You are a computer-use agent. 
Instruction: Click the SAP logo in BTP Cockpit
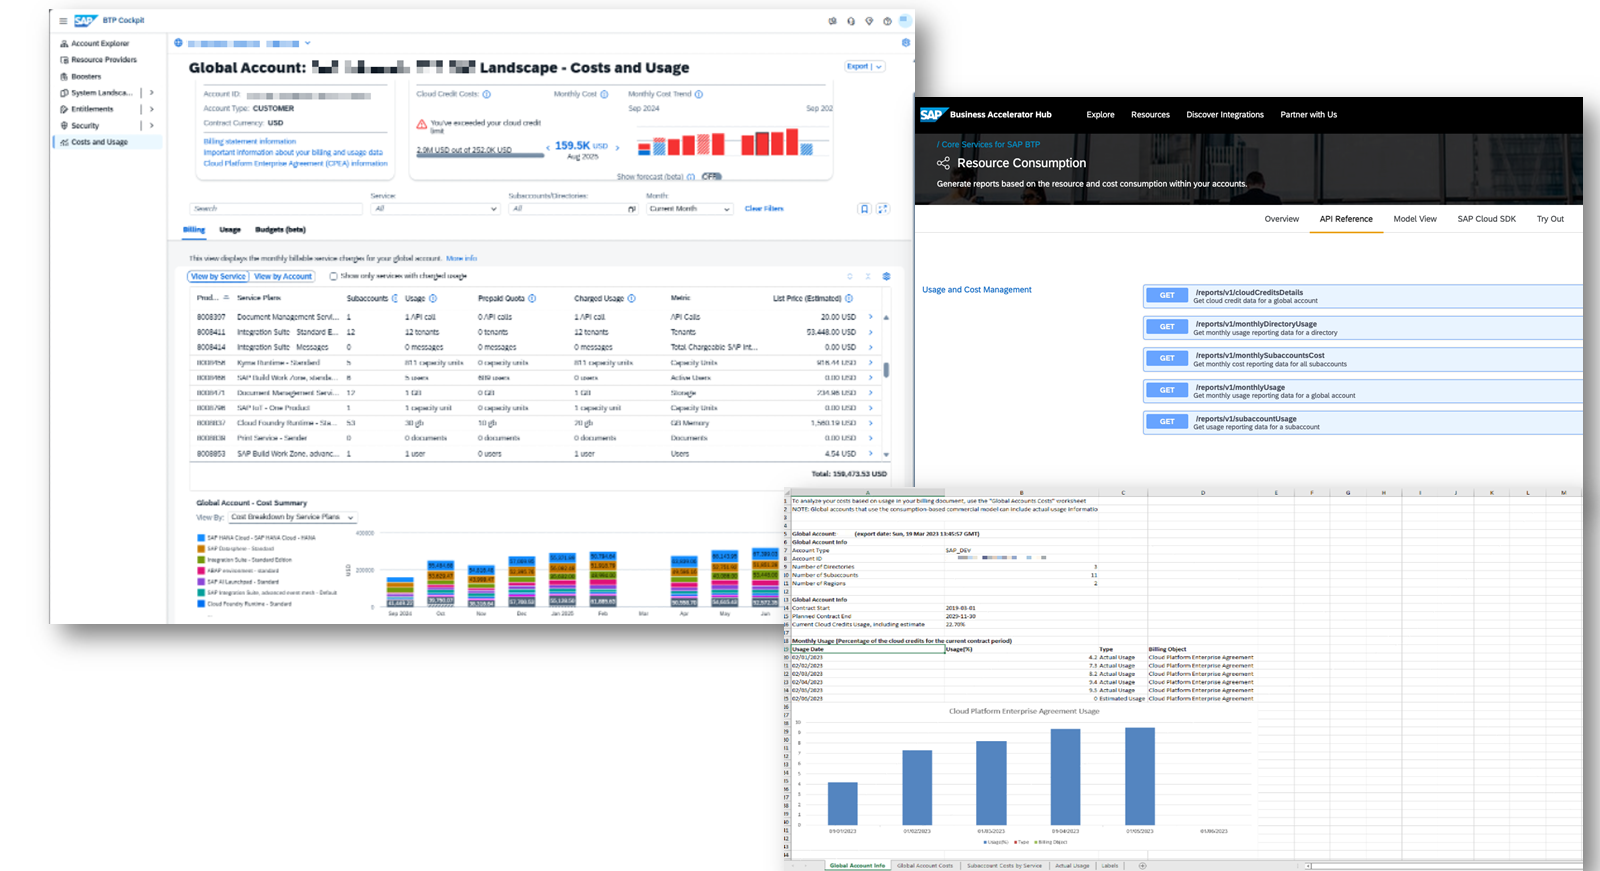pos(85,20)
